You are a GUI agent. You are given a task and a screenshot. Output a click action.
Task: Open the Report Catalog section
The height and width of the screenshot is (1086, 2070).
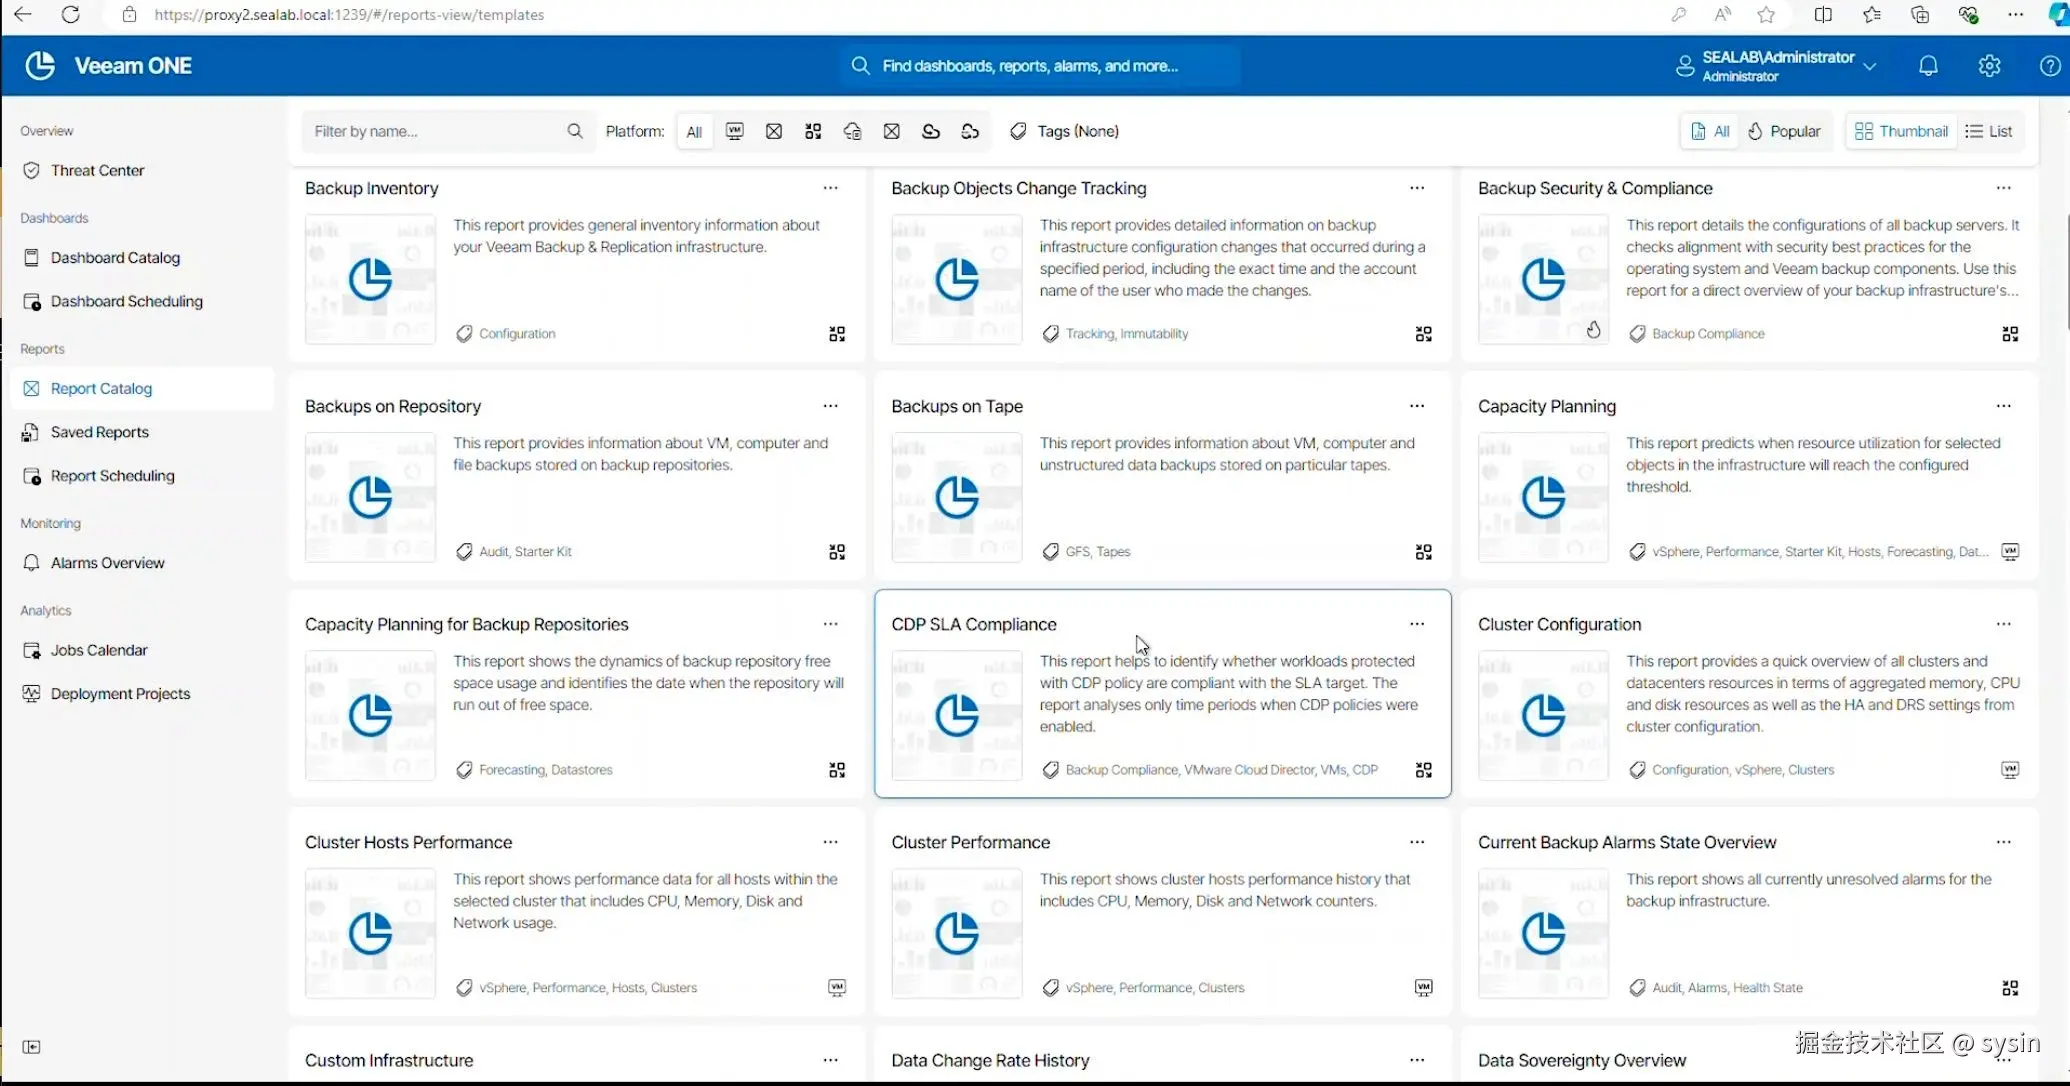pos(101,388)
